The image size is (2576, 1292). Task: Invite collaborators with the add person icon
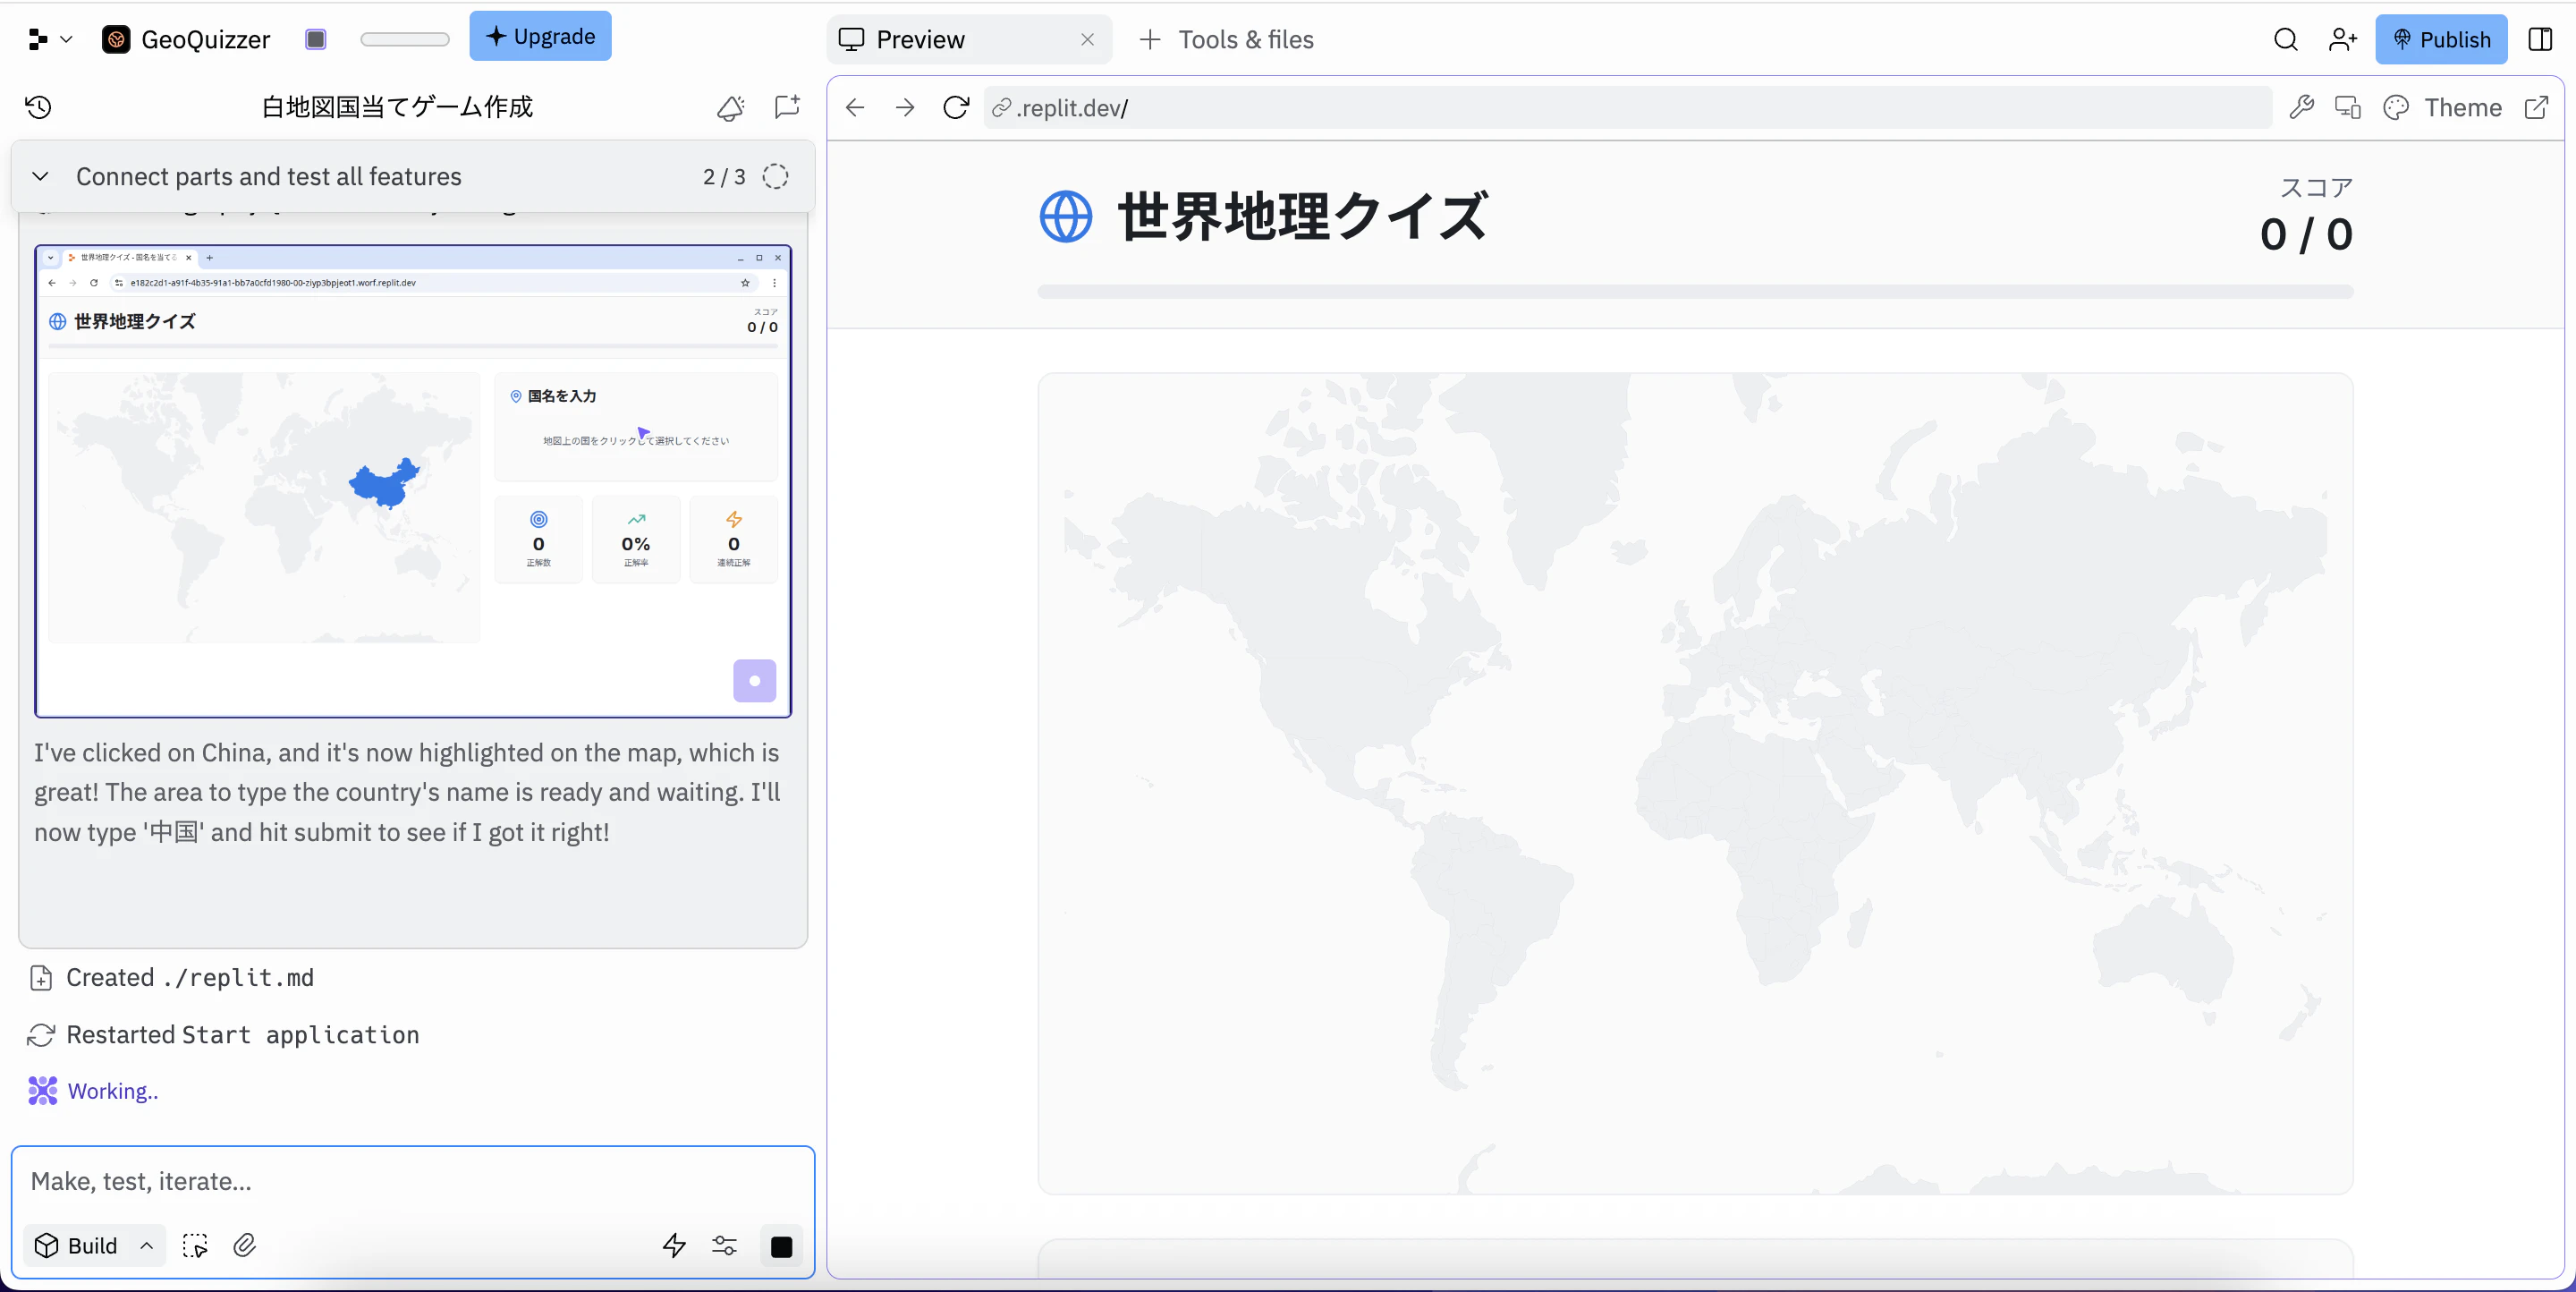(x=2342, y=39)
